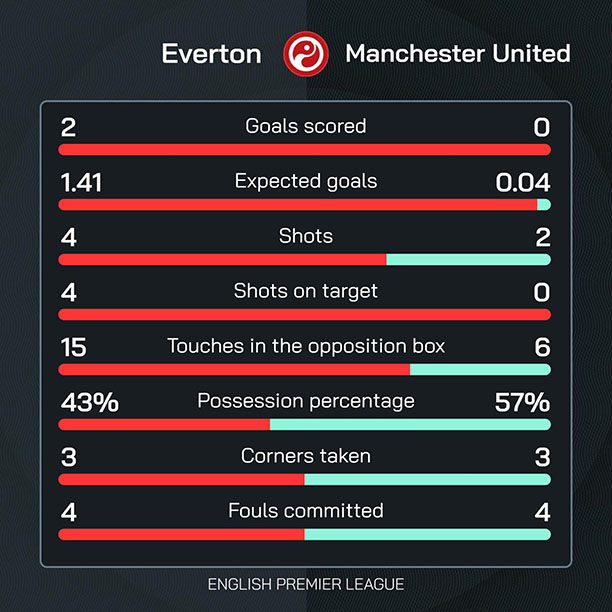
Task: Click the Expected goals label
Action: [x=305, y=181]
